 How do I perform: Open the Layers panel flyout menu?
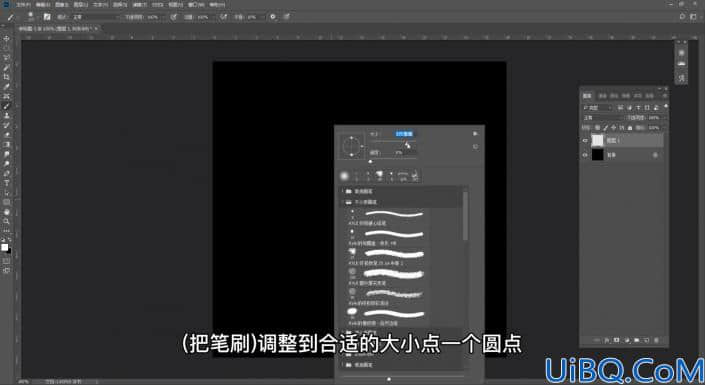(665, 96)
